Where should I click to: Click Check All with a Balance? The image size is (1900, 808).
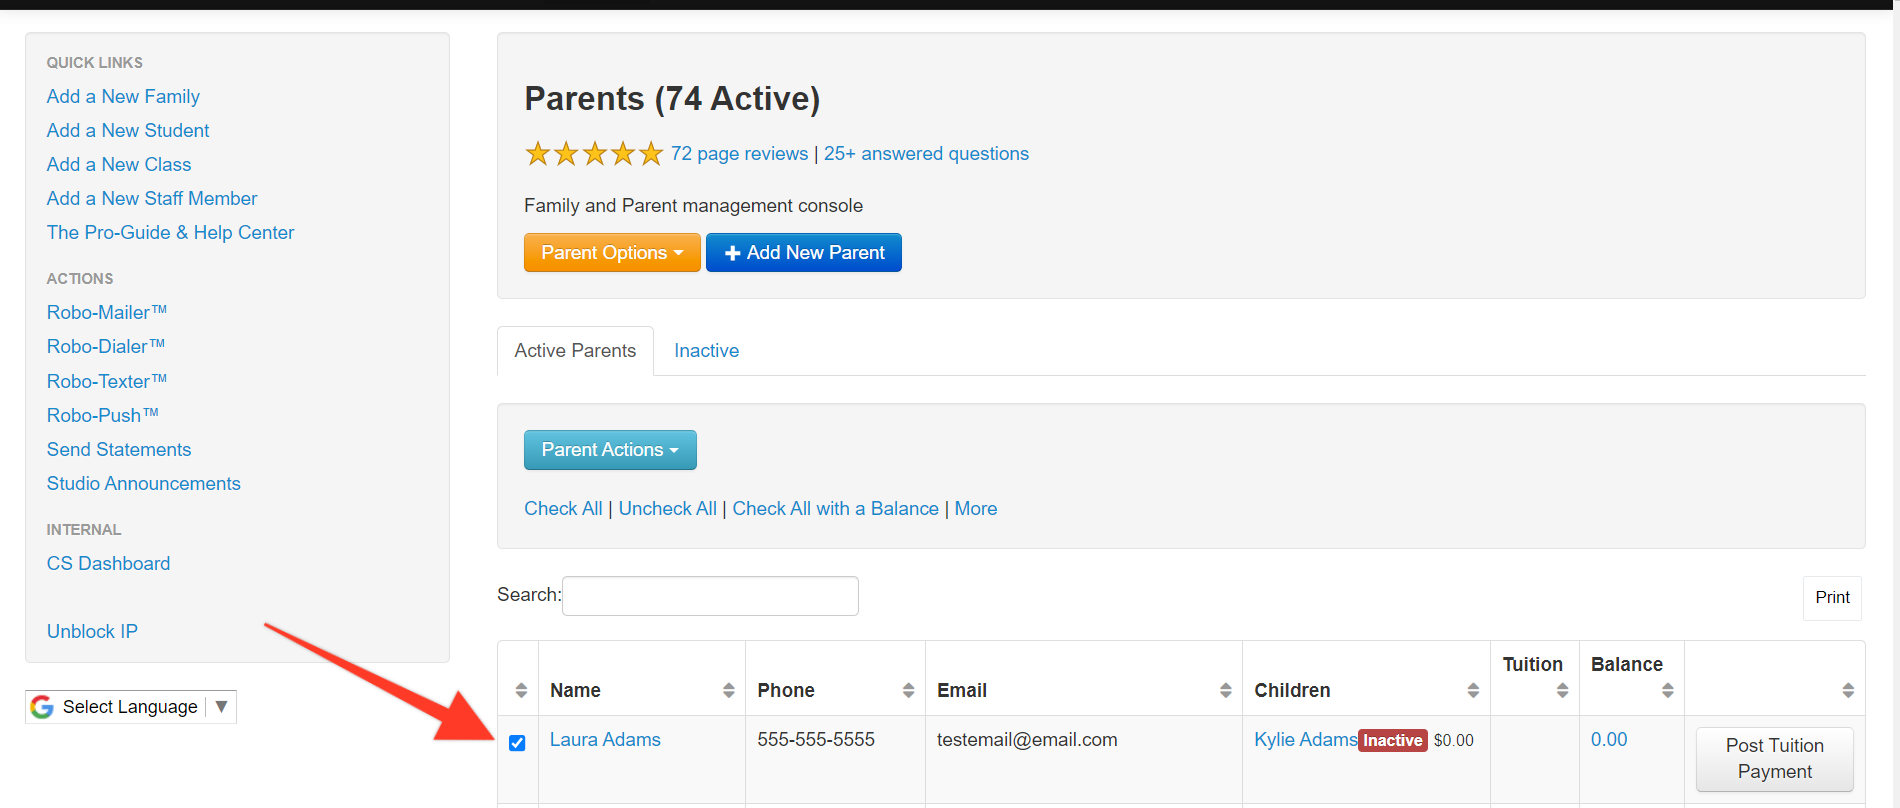835,509
